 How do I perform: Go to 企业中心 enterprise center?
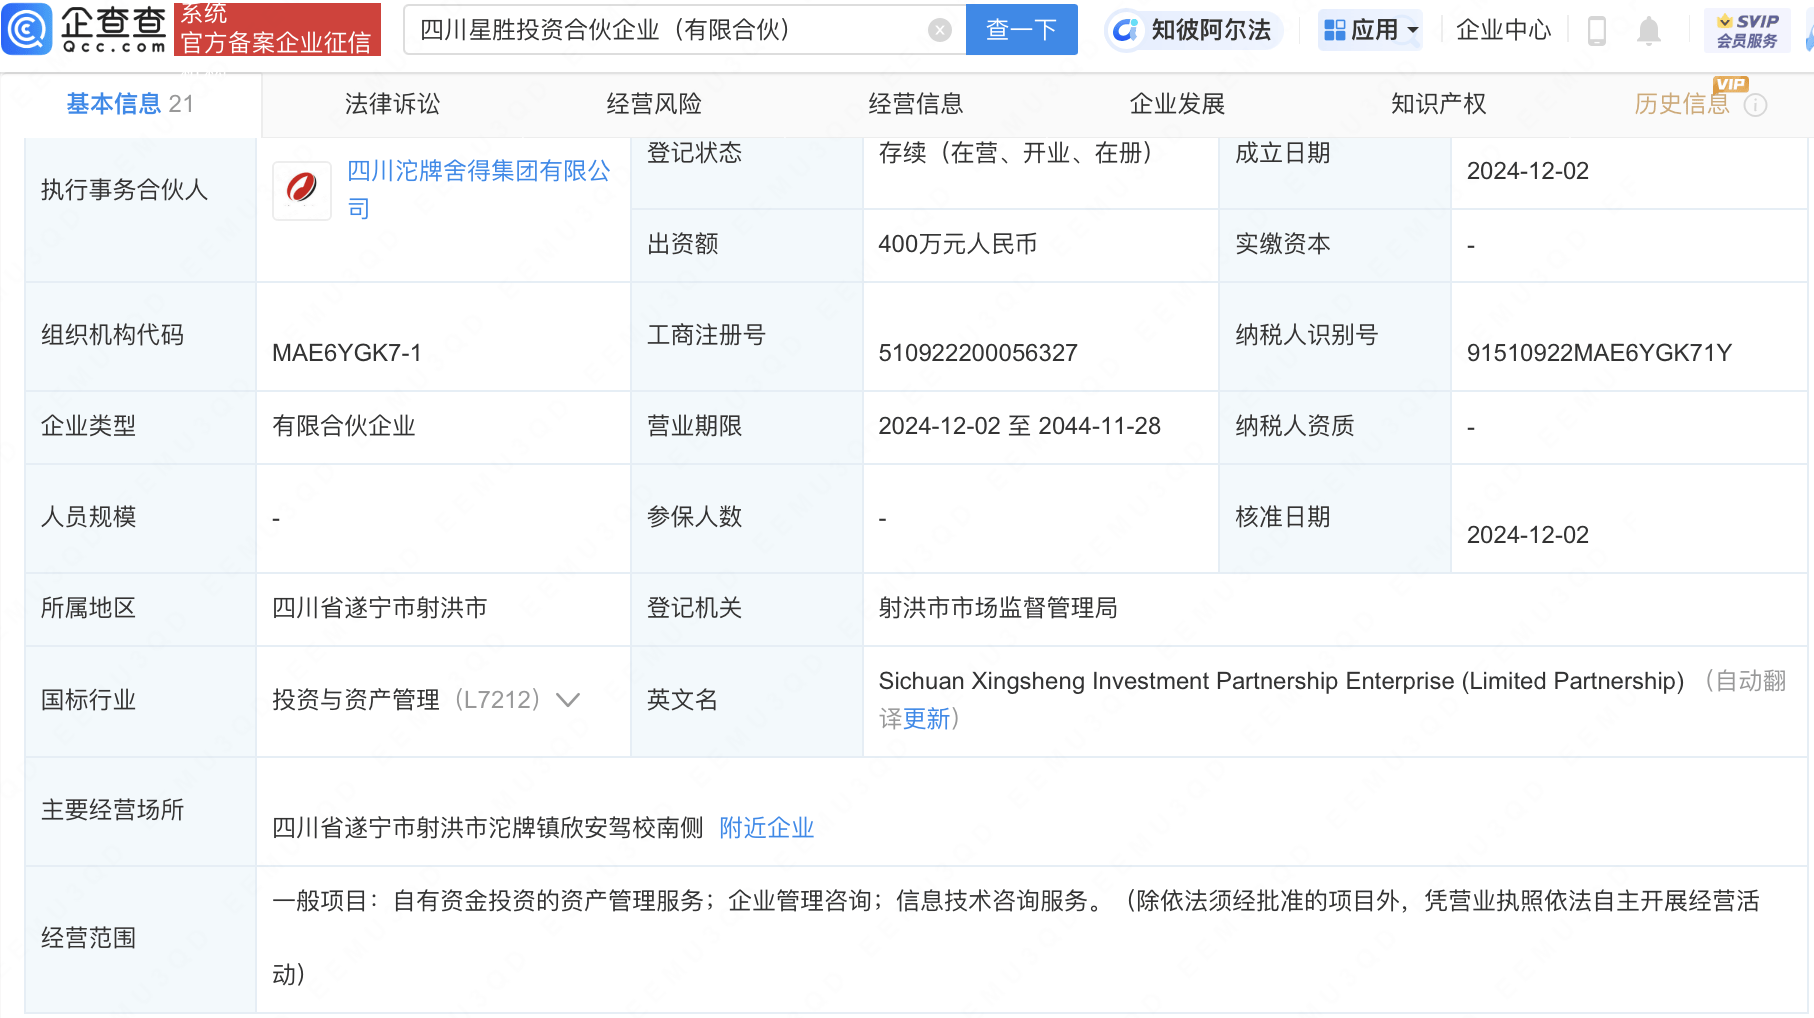[1502, 30]
